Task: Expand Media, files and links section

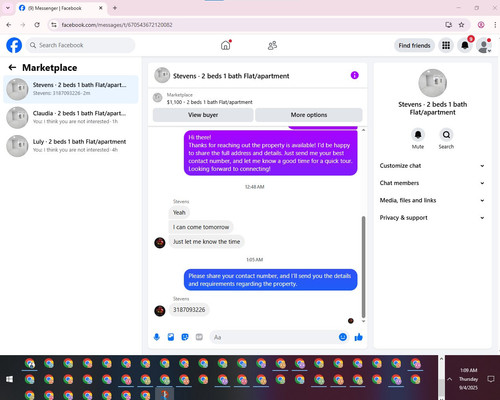Action: [432, 200]
